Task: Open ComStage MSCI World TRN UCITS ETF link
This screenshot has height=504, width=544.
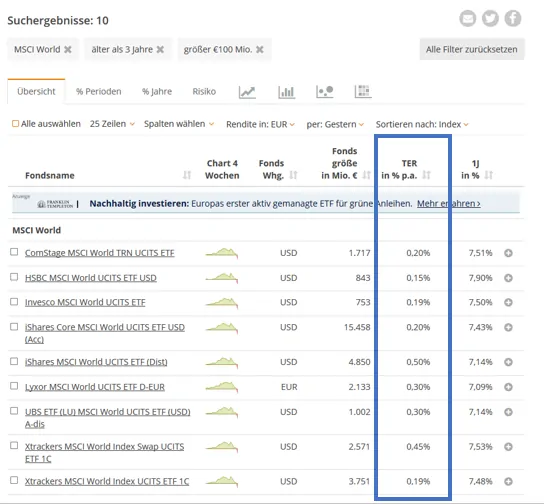Action: pos(100,253)
